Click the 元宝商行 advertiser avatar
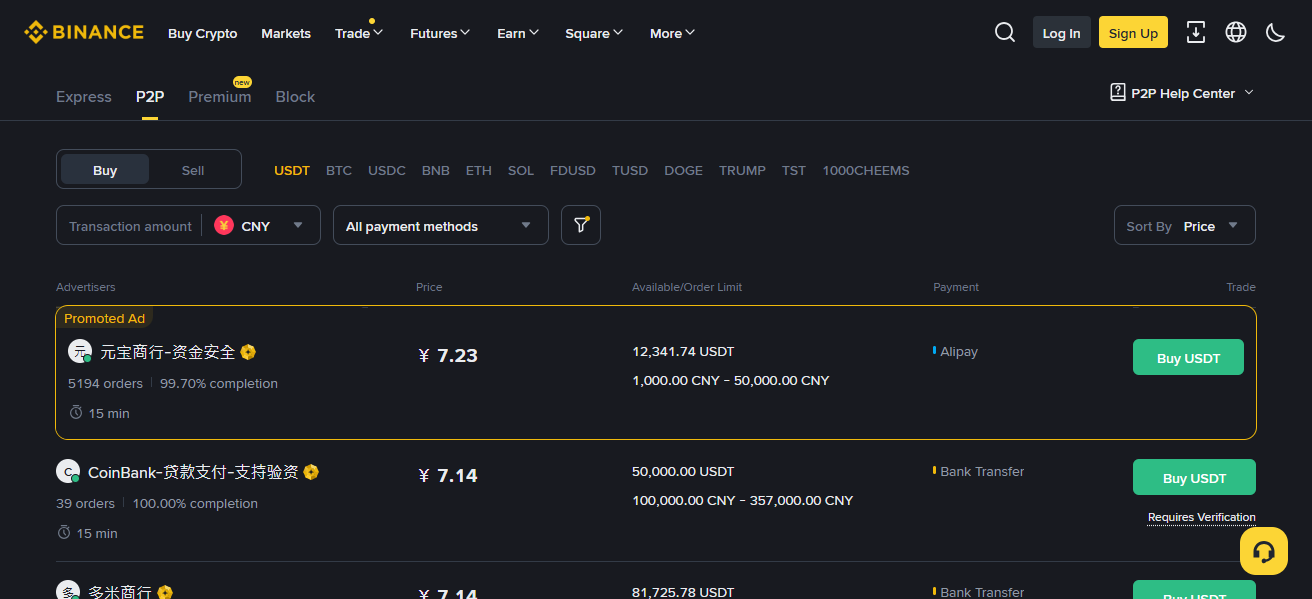The image size is (1312, 599). coord(80,352)
